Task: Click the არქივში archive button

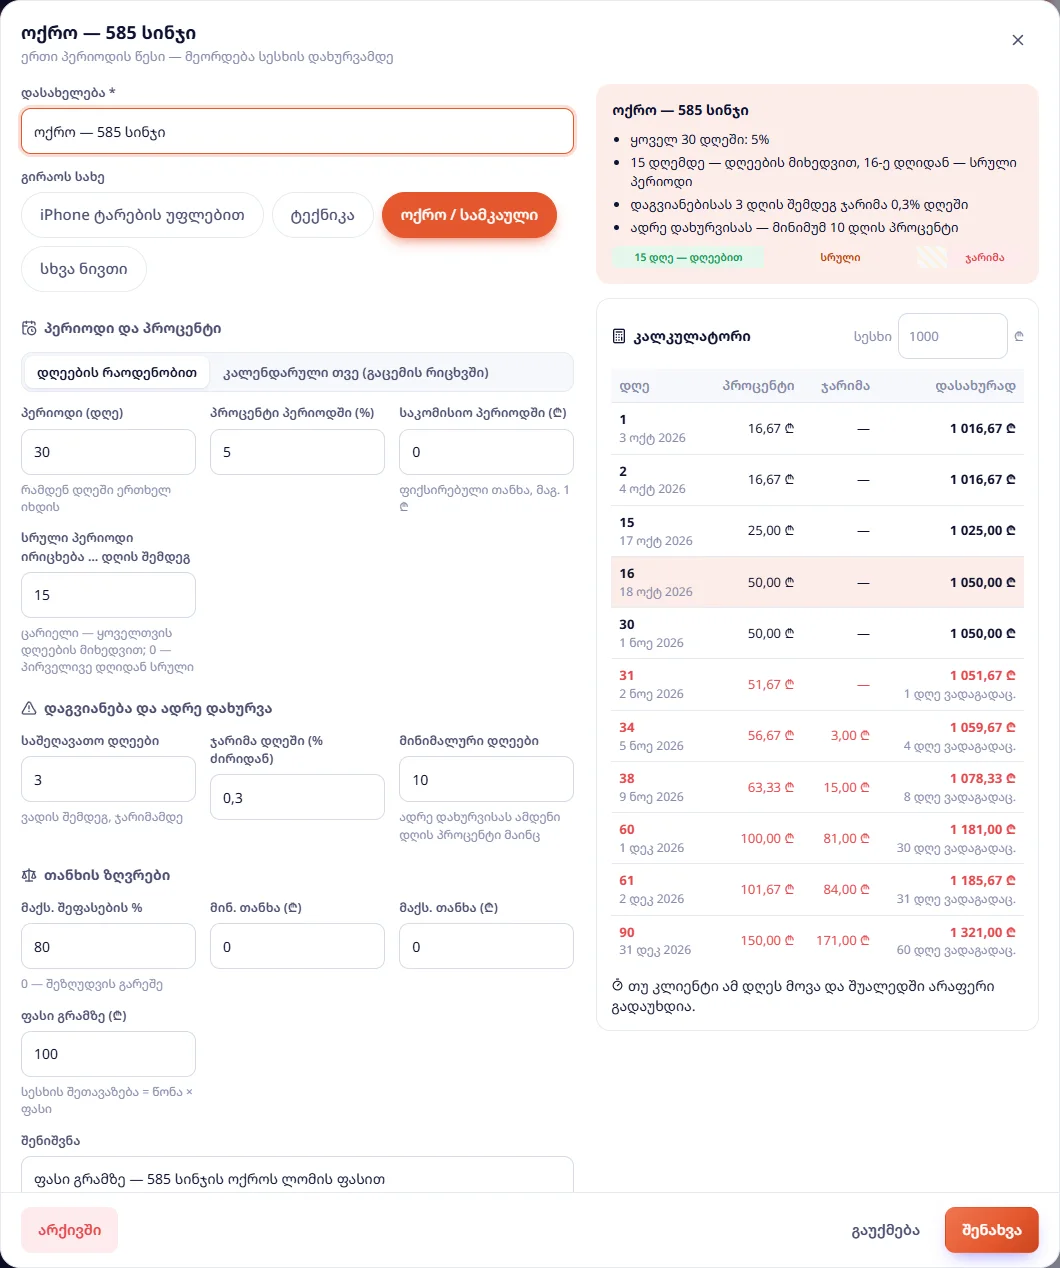Action: coord(70,1230)
